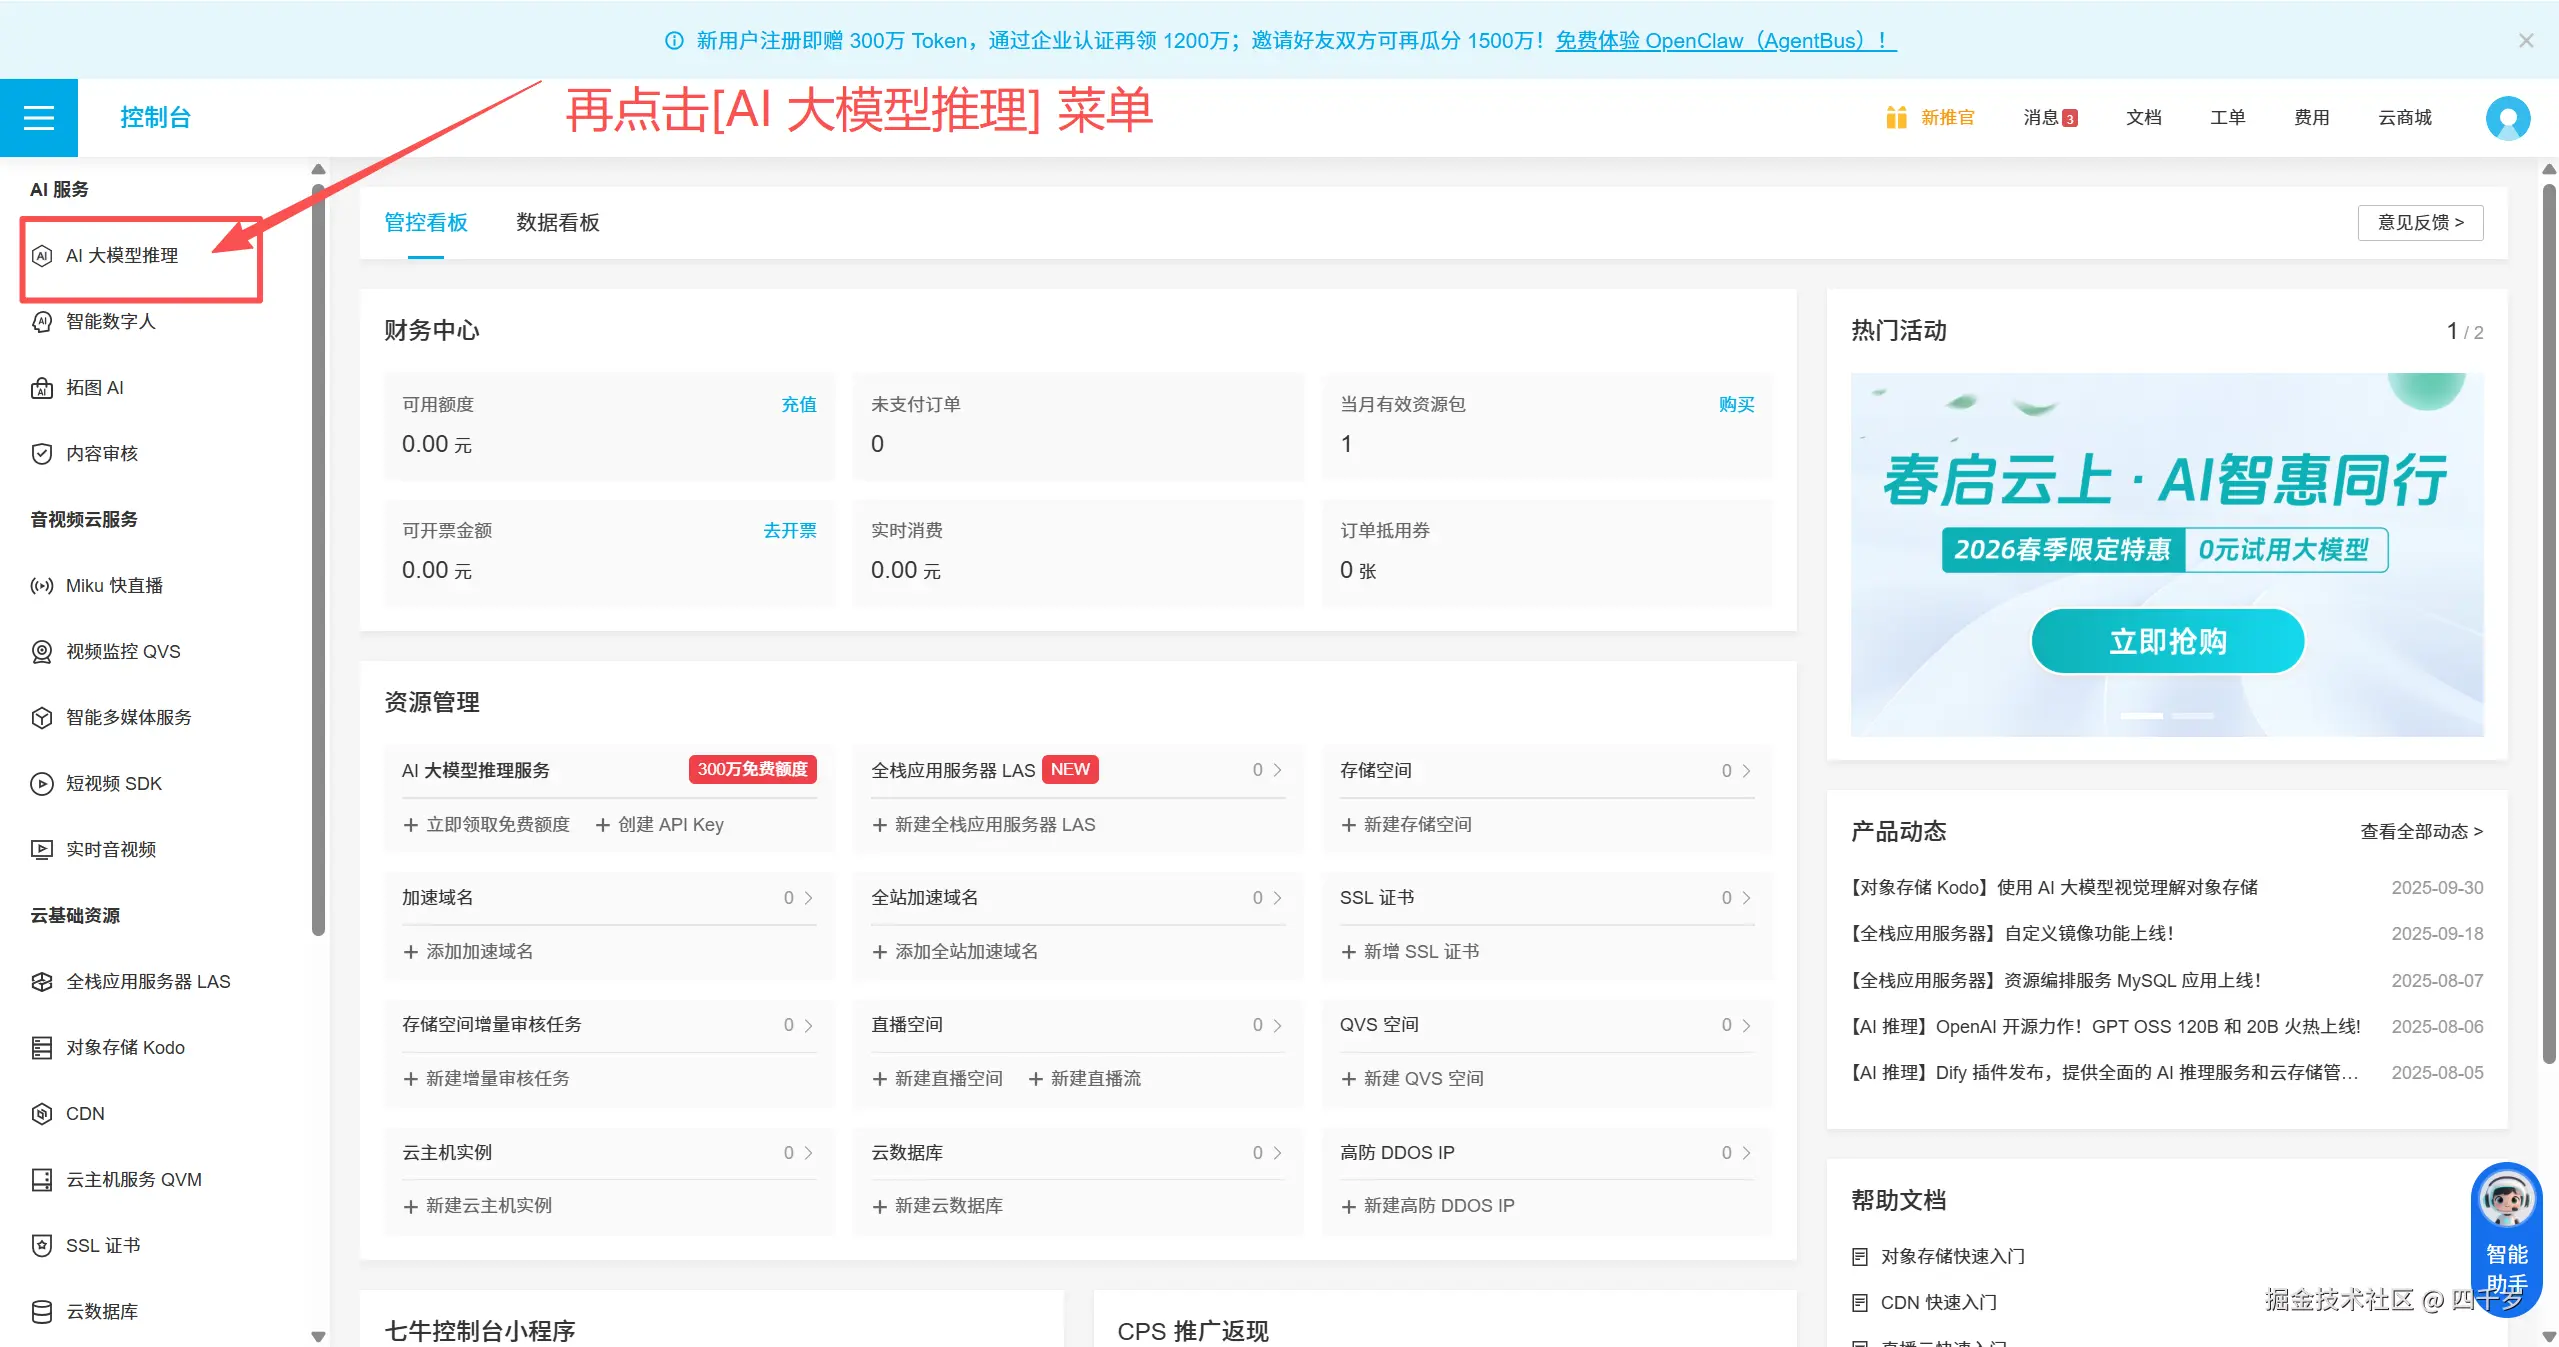This screenshot has height=1347, width=2559.
Task: Select the second carousel dot in 热门活动
Action: tap(2195, 715)
